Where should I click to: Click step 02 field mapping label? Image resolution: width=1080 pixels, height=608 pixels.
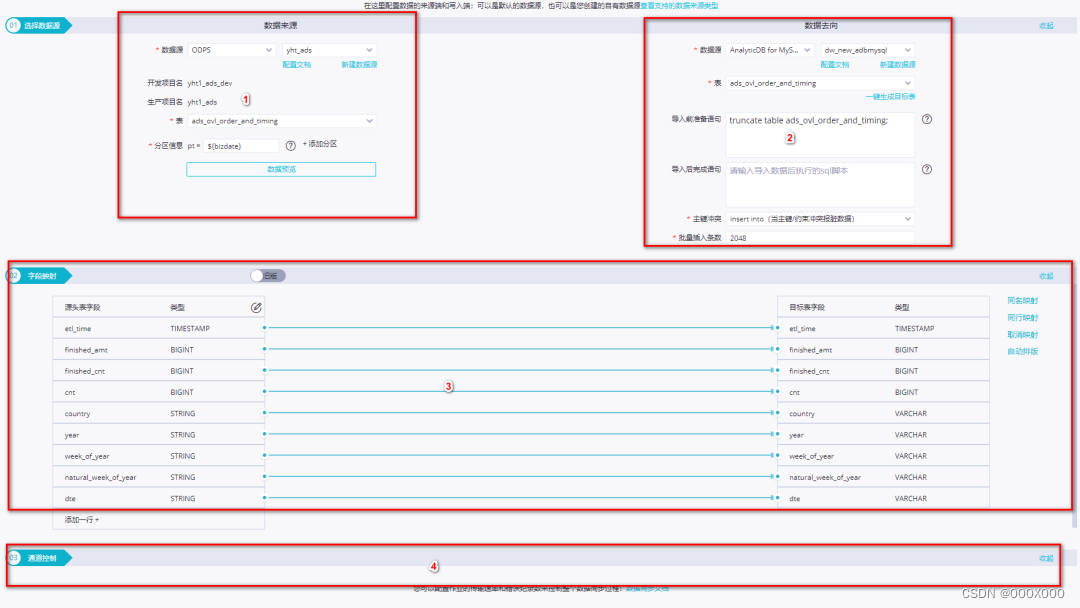click(38, 275)
